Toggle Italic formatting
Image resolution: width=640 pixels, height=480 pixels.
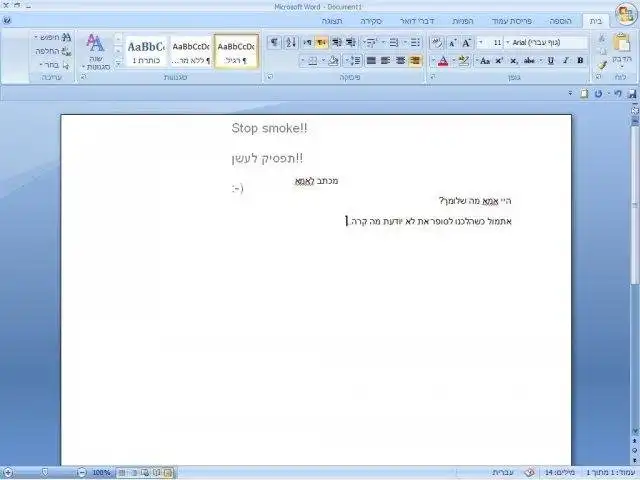click(566, 61)
